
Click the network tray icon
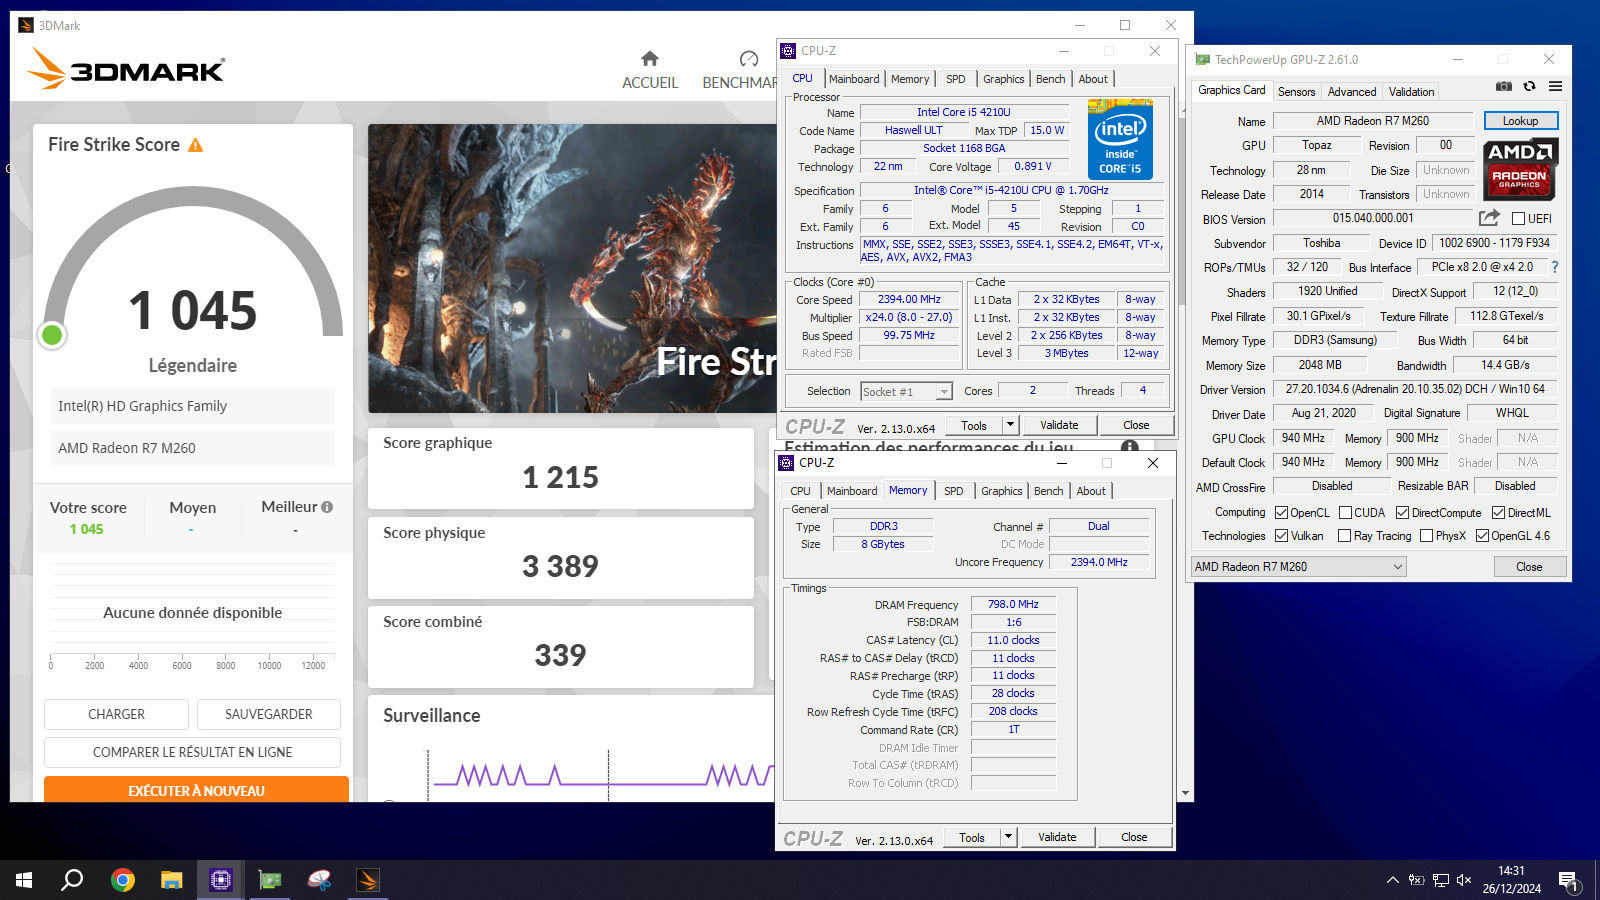[1440, 880]
